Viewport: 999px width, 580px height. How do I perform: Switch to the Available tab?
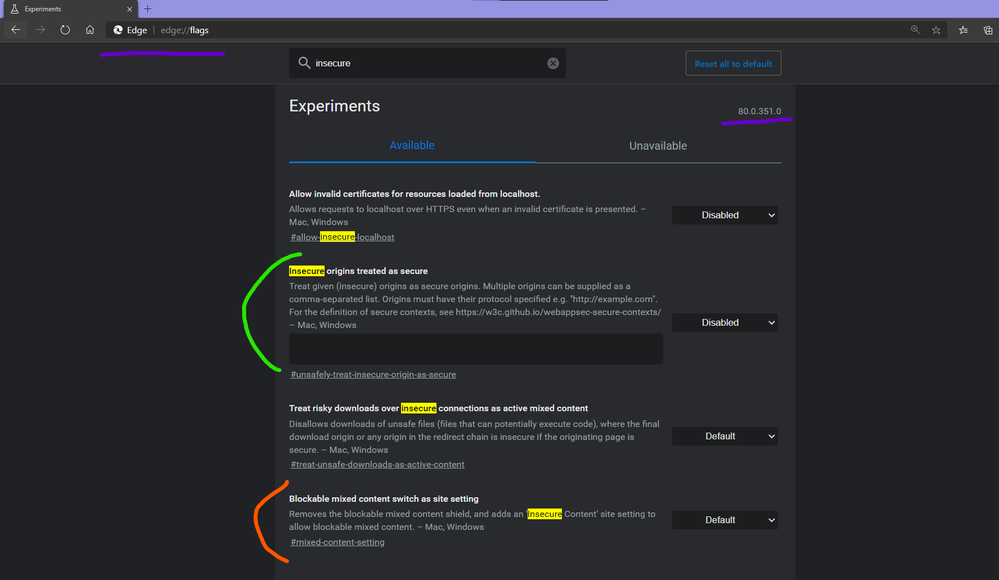click(412, 145)
